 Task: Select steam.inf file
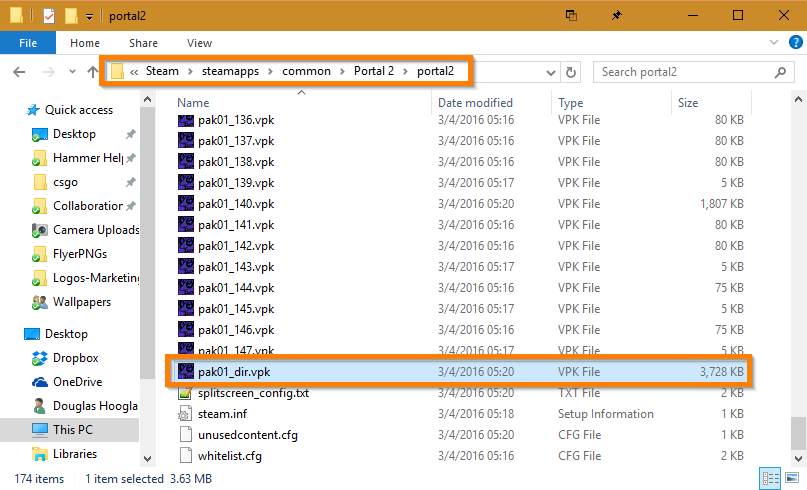click(222, 414)
